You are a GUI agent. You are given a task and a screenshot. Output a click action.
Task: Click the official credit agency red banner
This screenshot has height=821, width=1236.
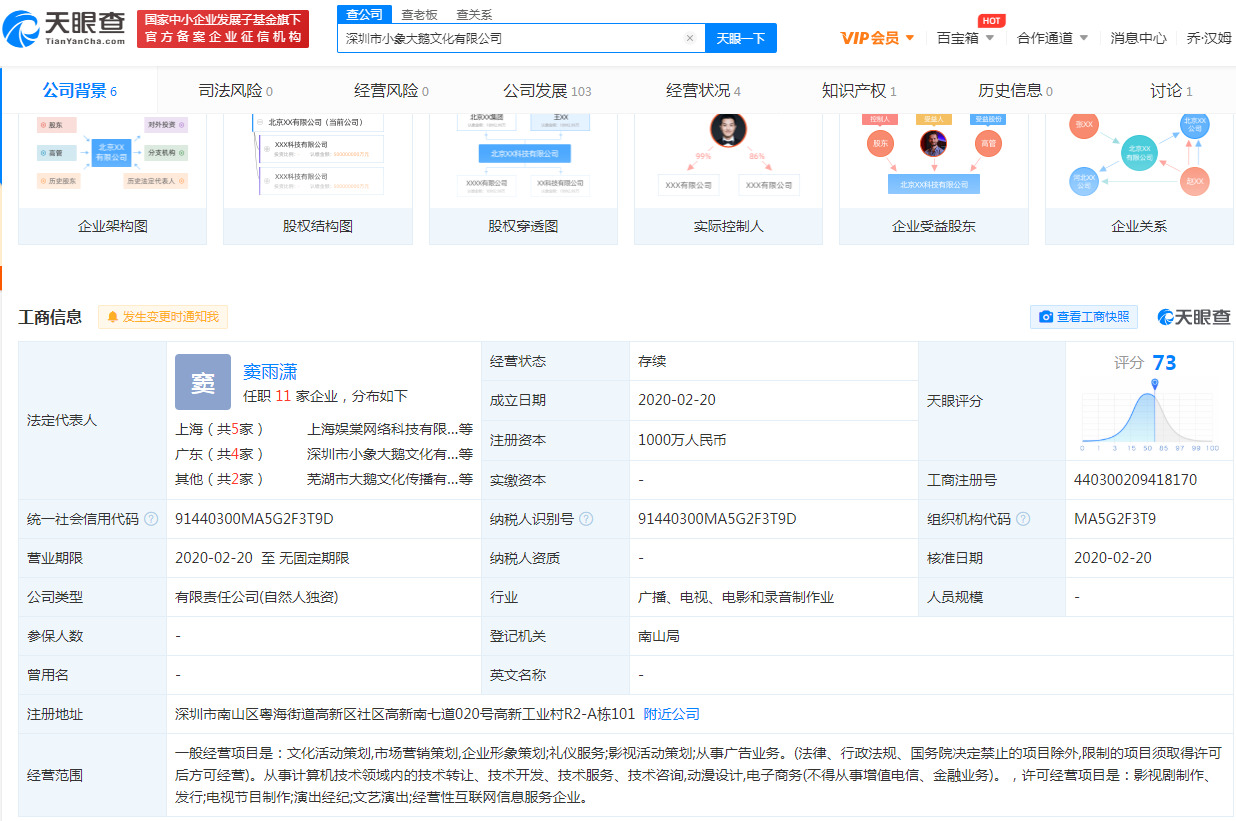[x=223, y=29]
